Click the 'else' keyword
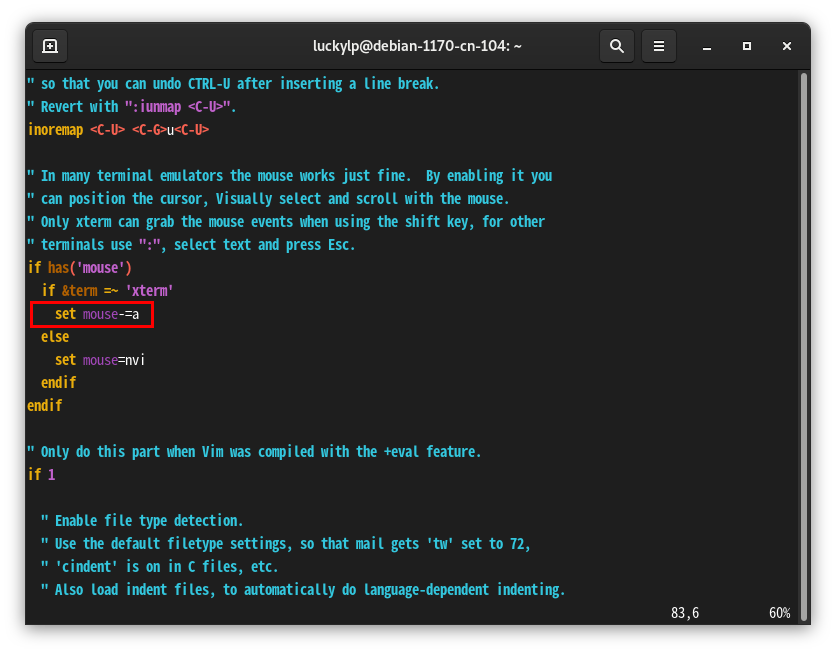The width and height of the screenshot is (836, 653). pyautogui.click(x=55, y=337)
